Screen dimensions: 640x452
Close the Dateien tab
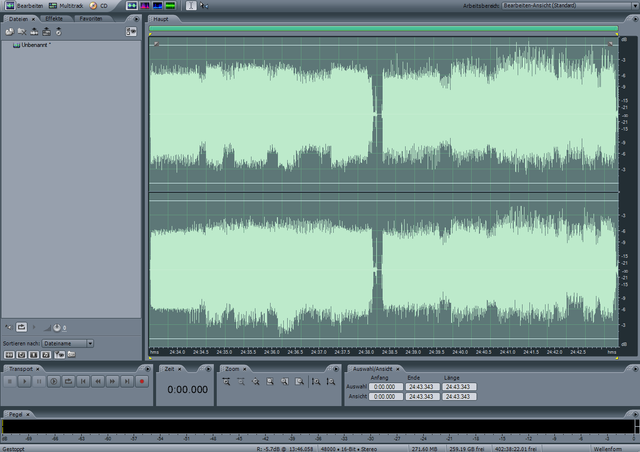pos(33,19)
